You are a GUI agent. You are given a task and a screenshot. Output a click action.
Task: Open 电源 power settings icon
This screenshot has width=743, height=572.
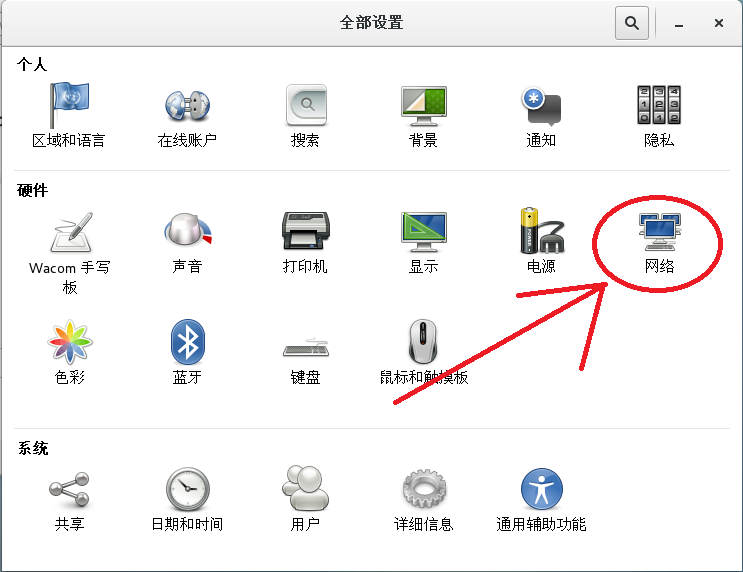(x=542, y=230)
